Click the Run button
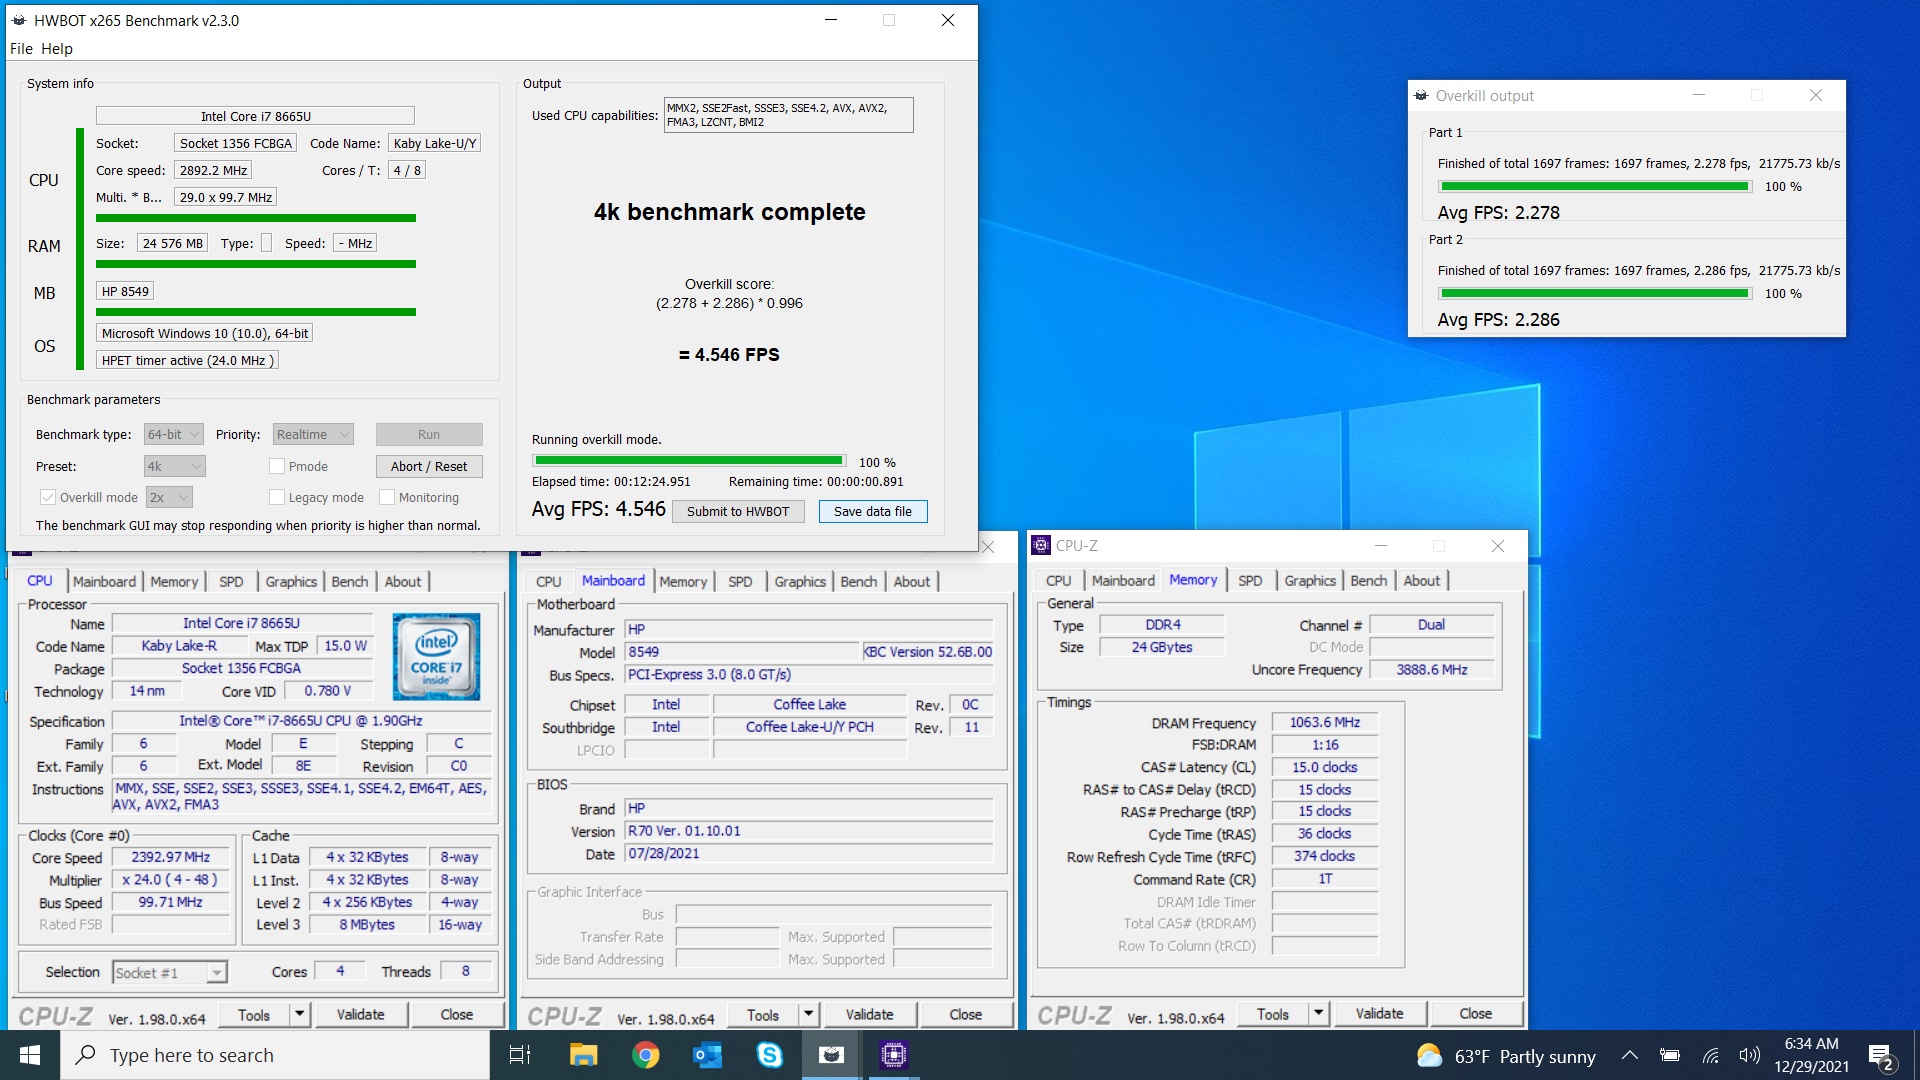This screenshot has height=1080, width=1920. point(429,434)
